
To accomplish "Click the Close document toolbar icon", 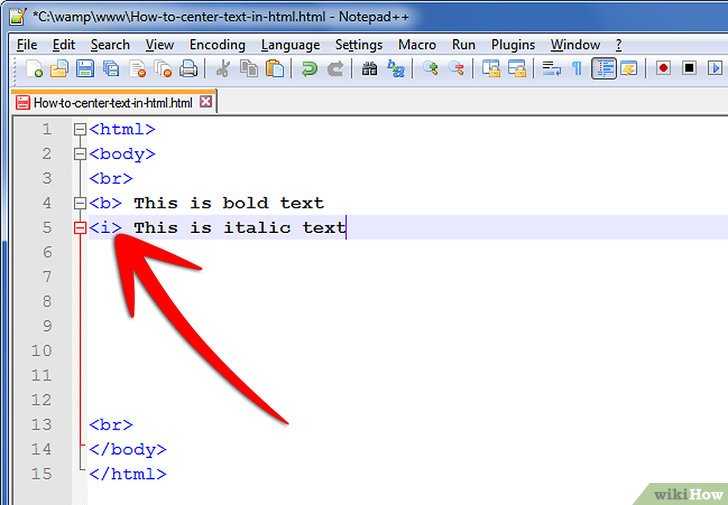I will pos(137,69).
